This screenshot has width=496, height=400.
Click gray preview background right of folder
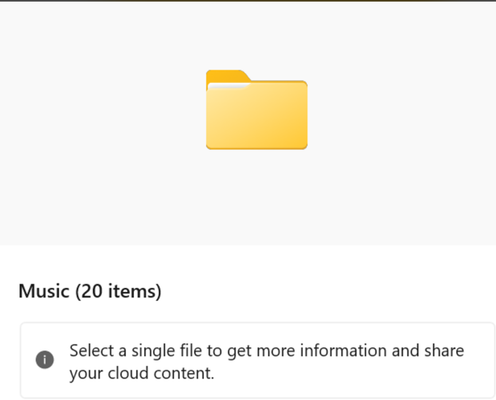(x=402, y=123)
